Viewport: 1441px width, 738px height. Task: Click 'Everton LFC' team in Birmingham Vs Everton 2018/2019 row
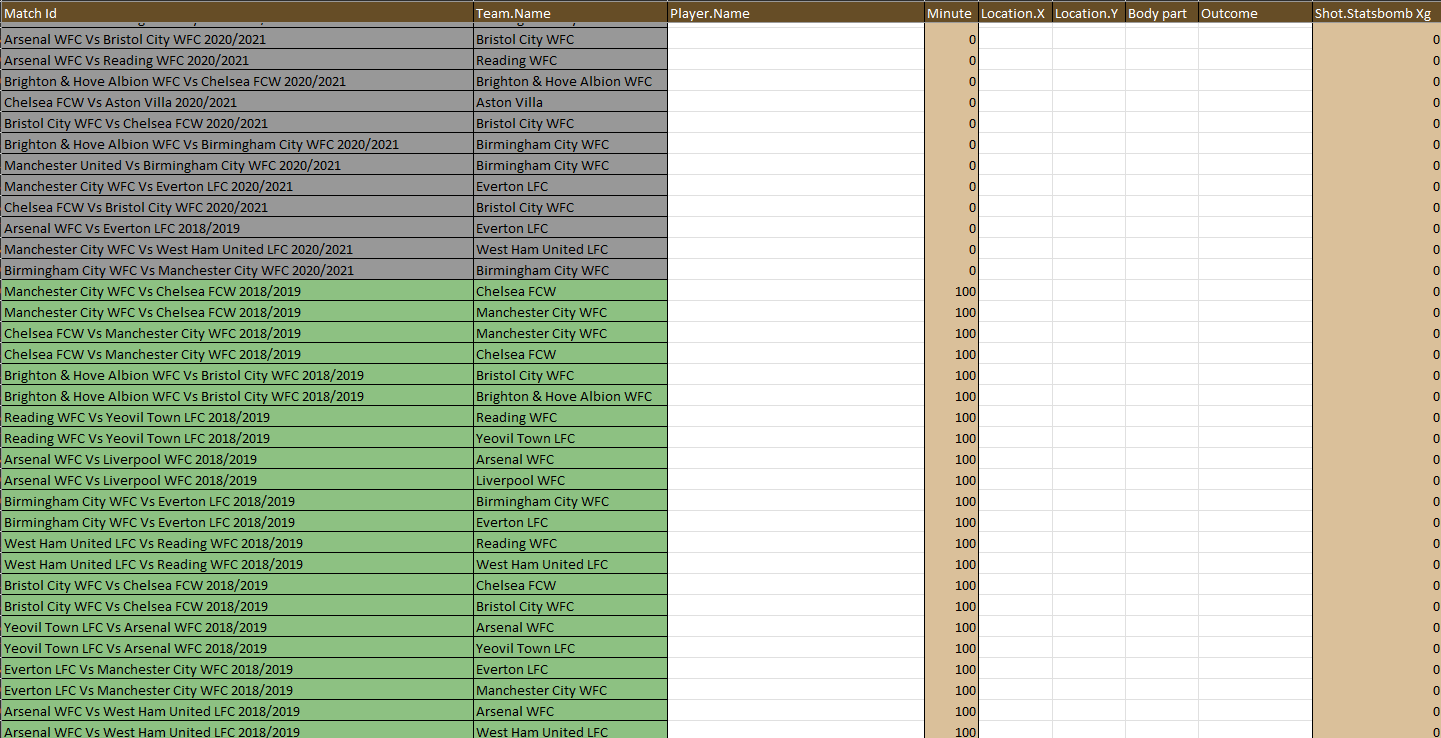point(570,522)
